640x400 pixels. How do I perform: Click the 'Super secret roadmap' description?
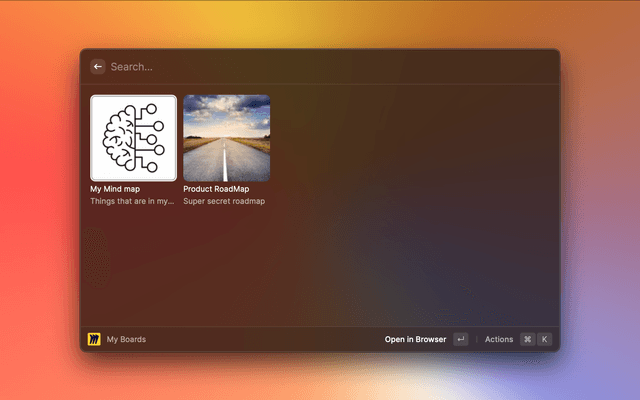(x=224, y=201)
